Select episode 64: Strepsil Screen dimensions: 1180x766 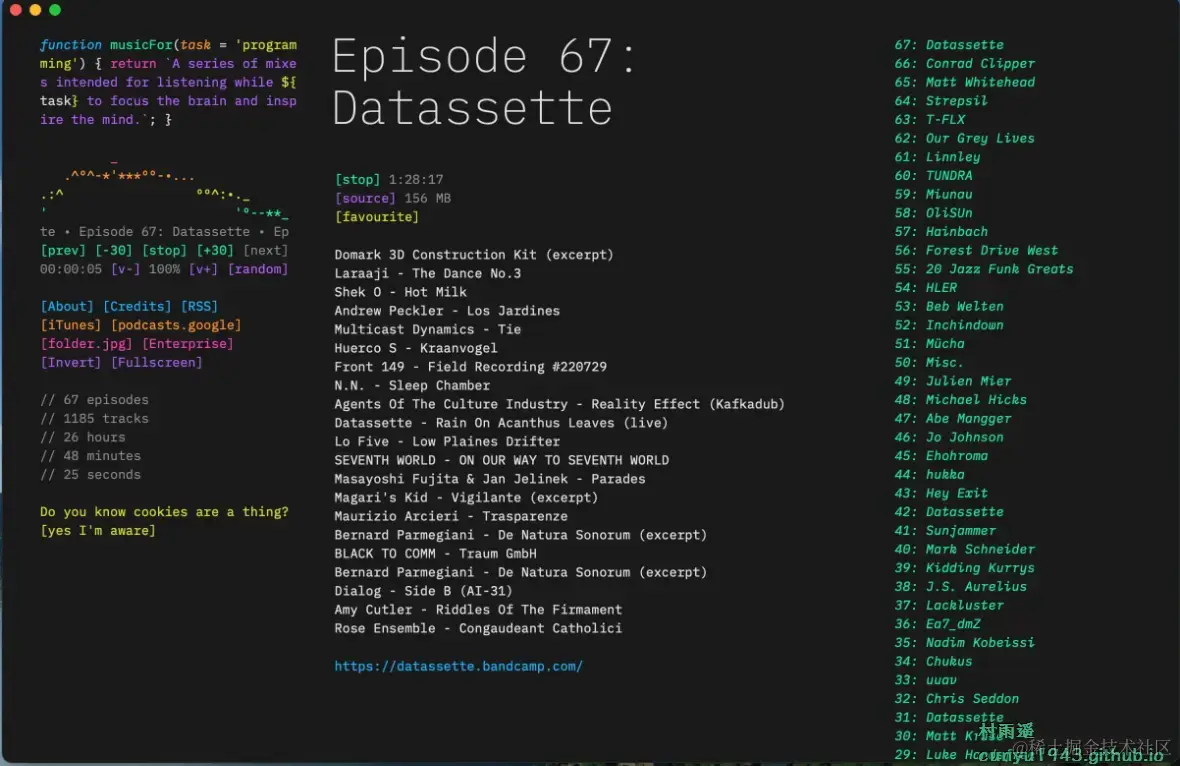click(x=941, y=101)
